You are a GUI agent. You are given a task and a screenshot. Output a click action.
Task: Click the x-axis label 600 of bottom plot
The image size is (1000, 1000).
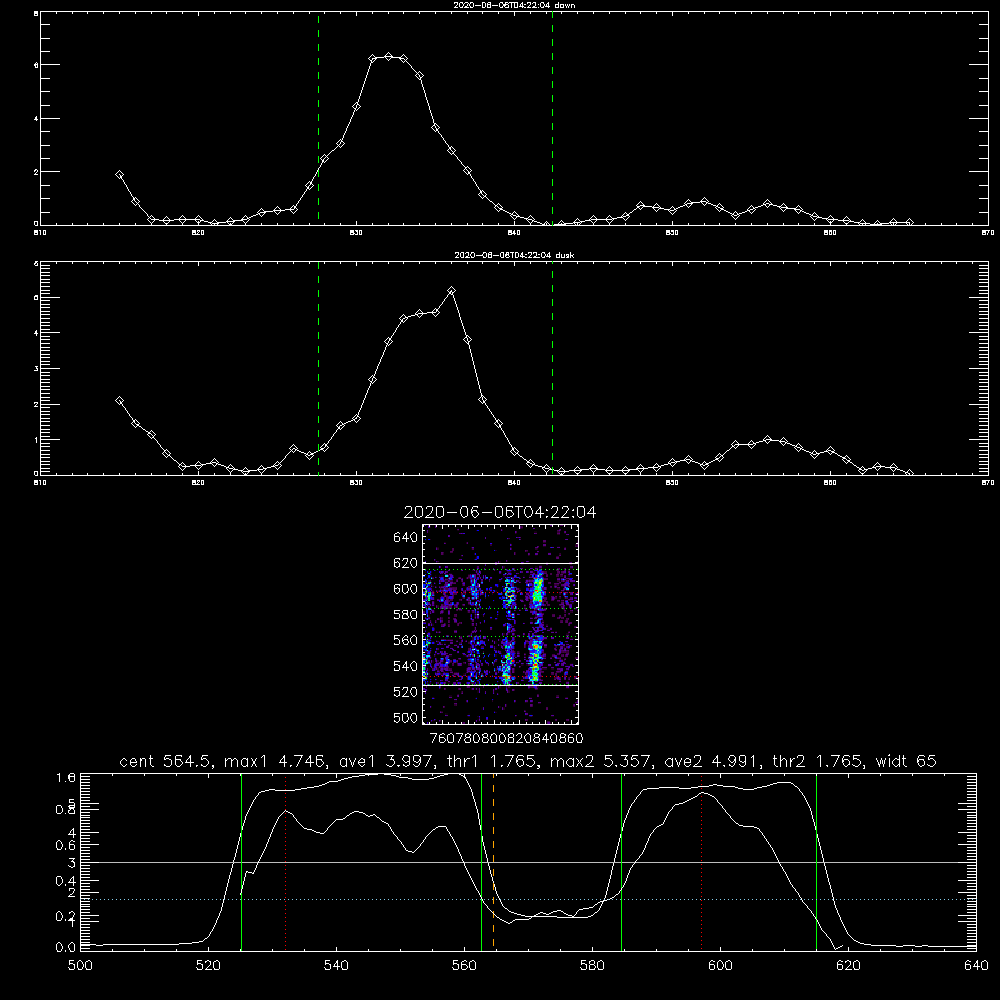[720, 966]
